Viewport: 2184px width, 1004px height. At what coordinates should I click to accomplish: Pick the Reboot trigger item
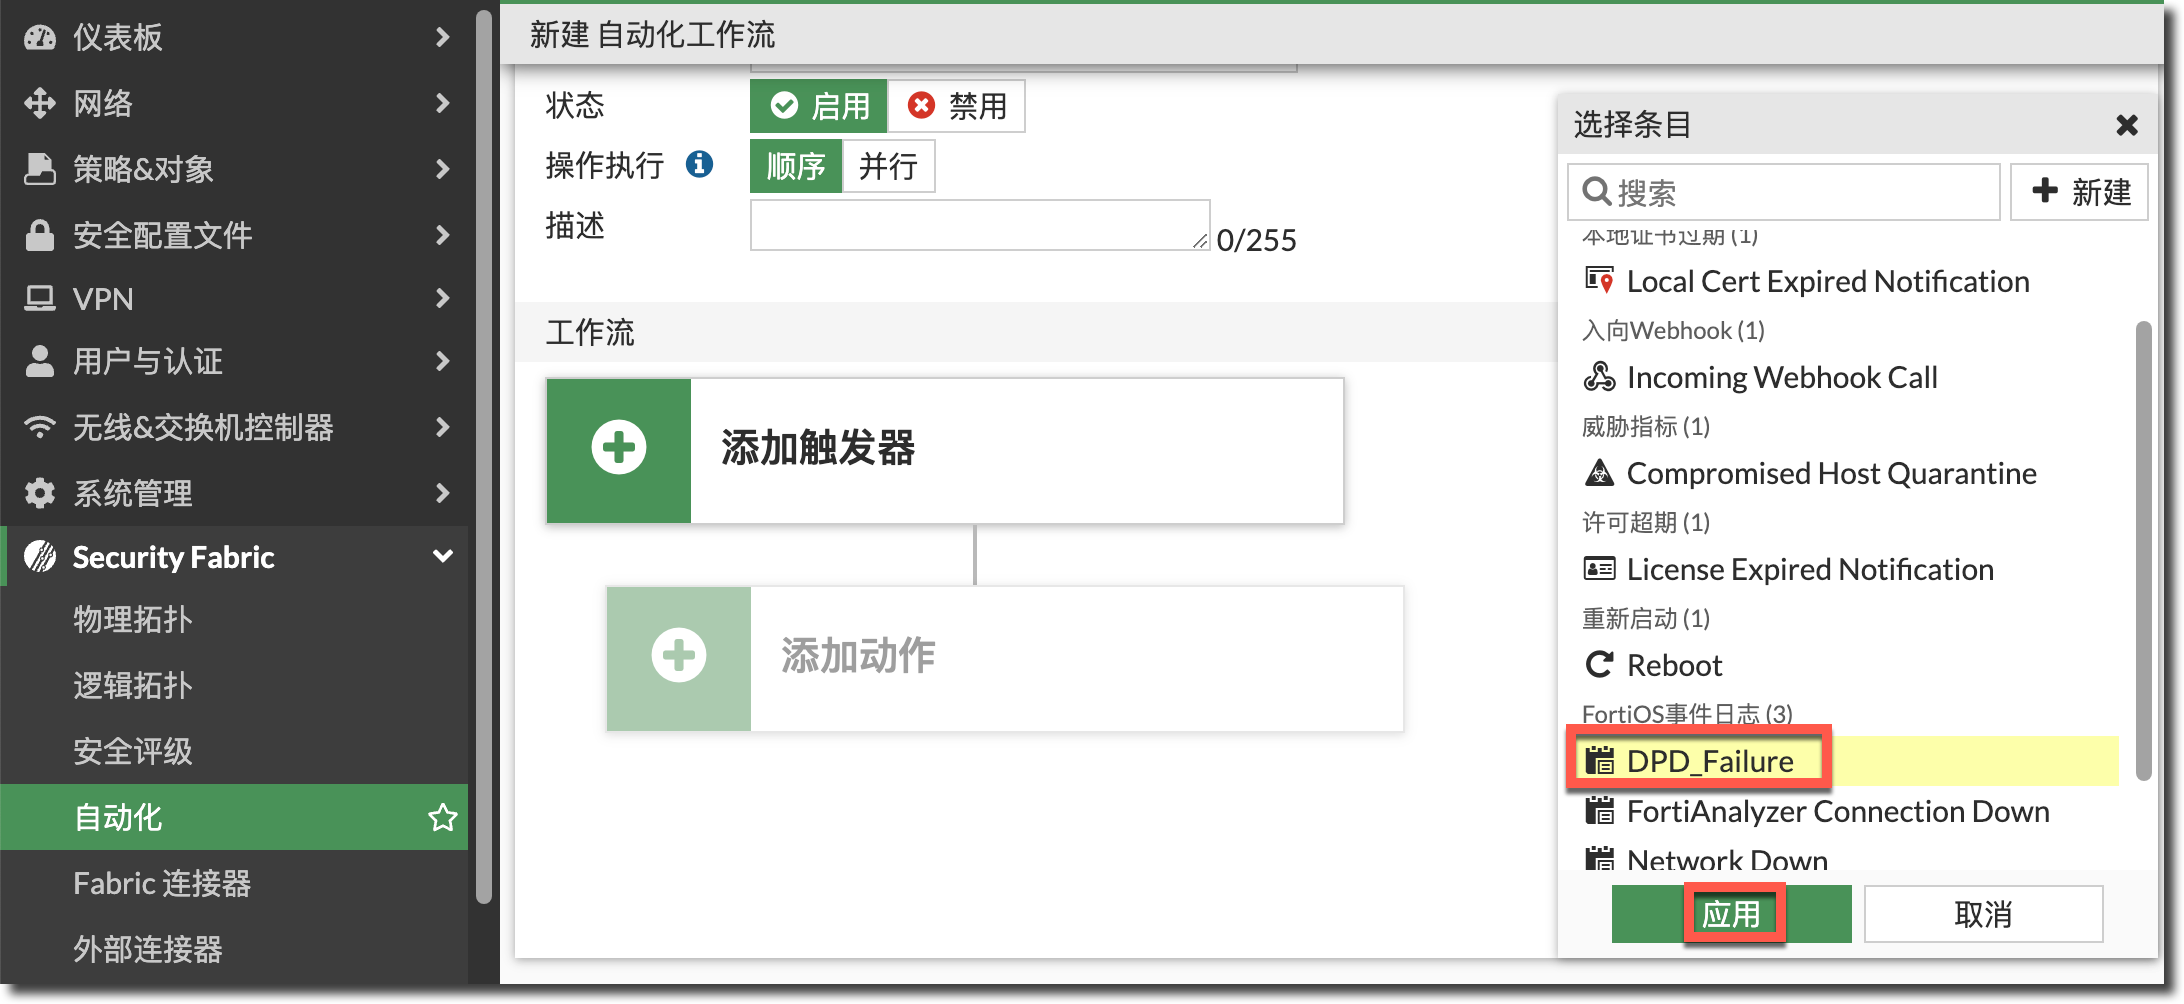pyautogui.click(x=1674, y=666)
